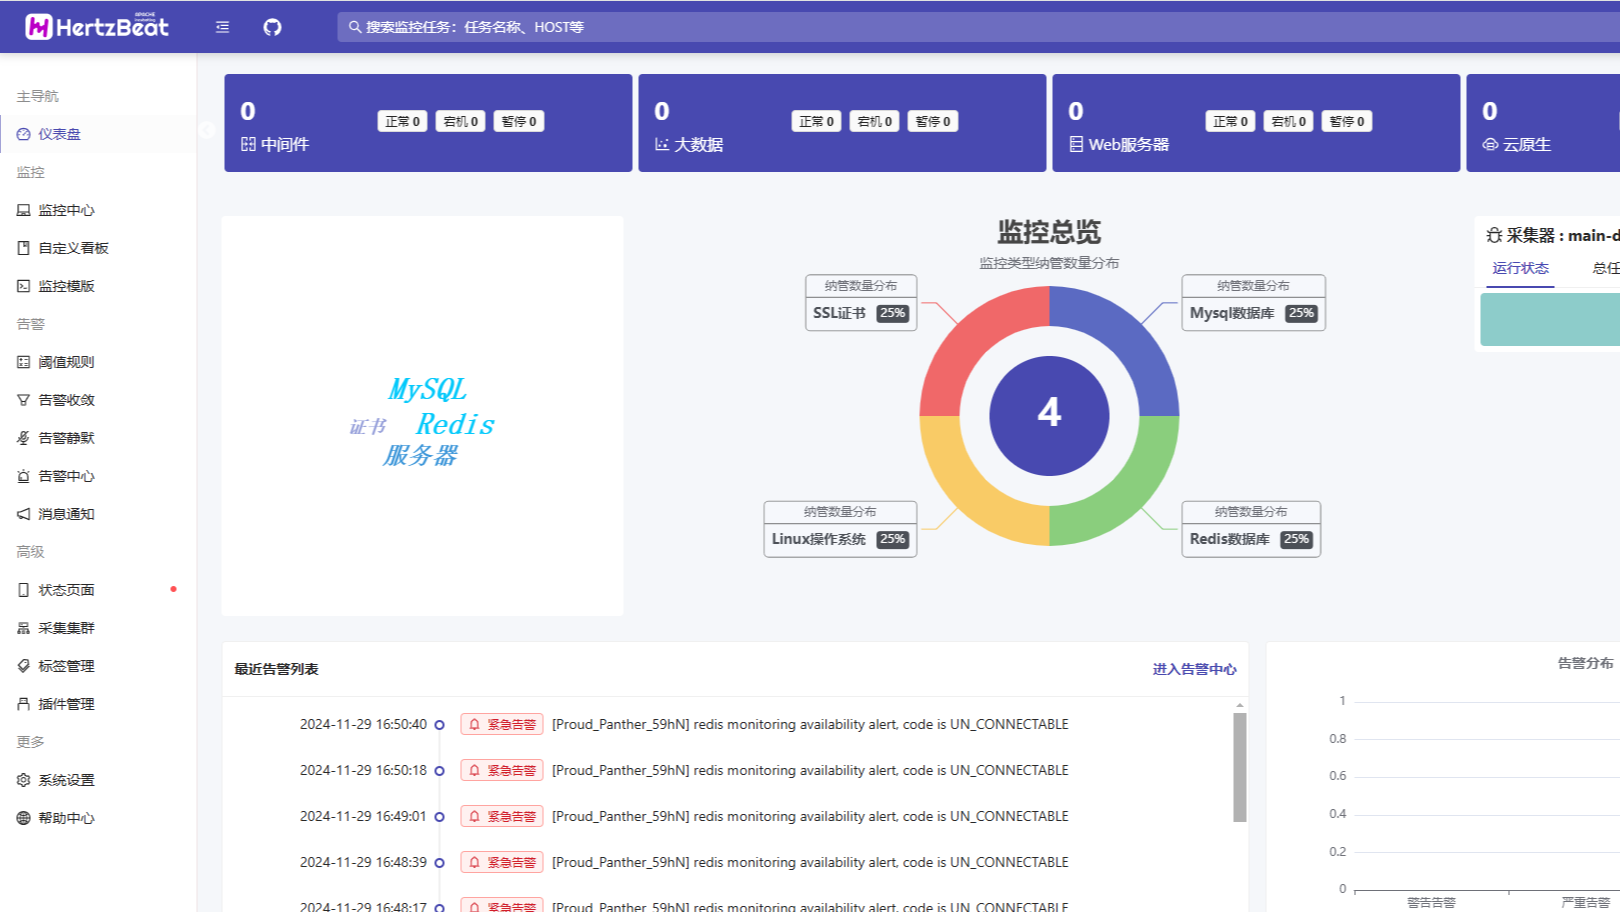Image resolution: width=1620 pixels, height=912 pixels.
Task: Open 告警收敛 in sidebar
Action: click(98, 400)
